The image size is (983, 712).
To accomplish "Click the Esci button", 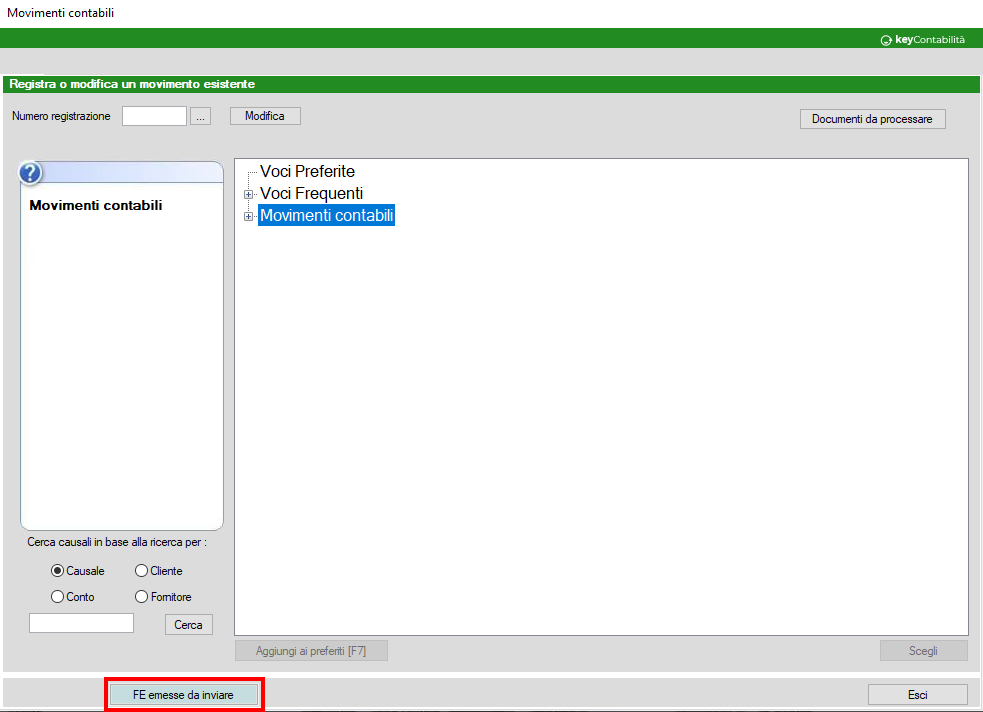I will 918,694.
